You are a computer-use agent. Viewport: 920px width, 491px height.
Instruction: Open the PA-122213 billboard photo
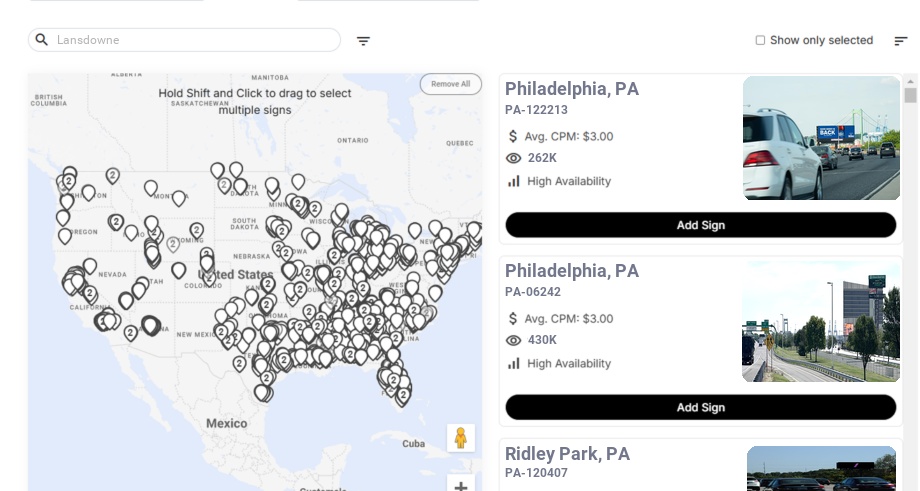pyautogui.click(x=821, y=138)
